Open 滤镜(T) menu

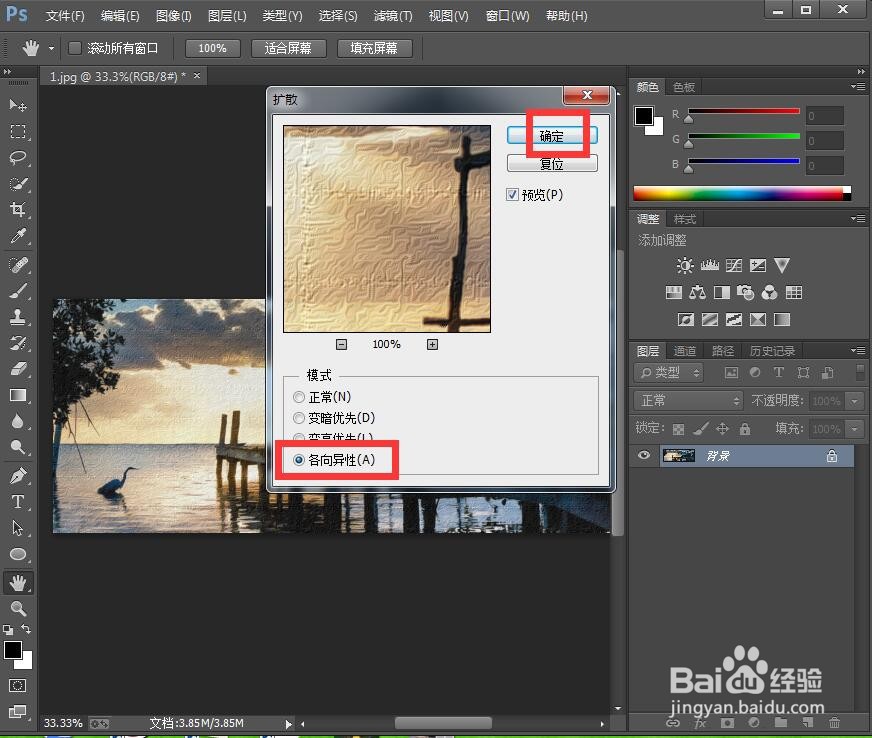[x=393, y=16]
